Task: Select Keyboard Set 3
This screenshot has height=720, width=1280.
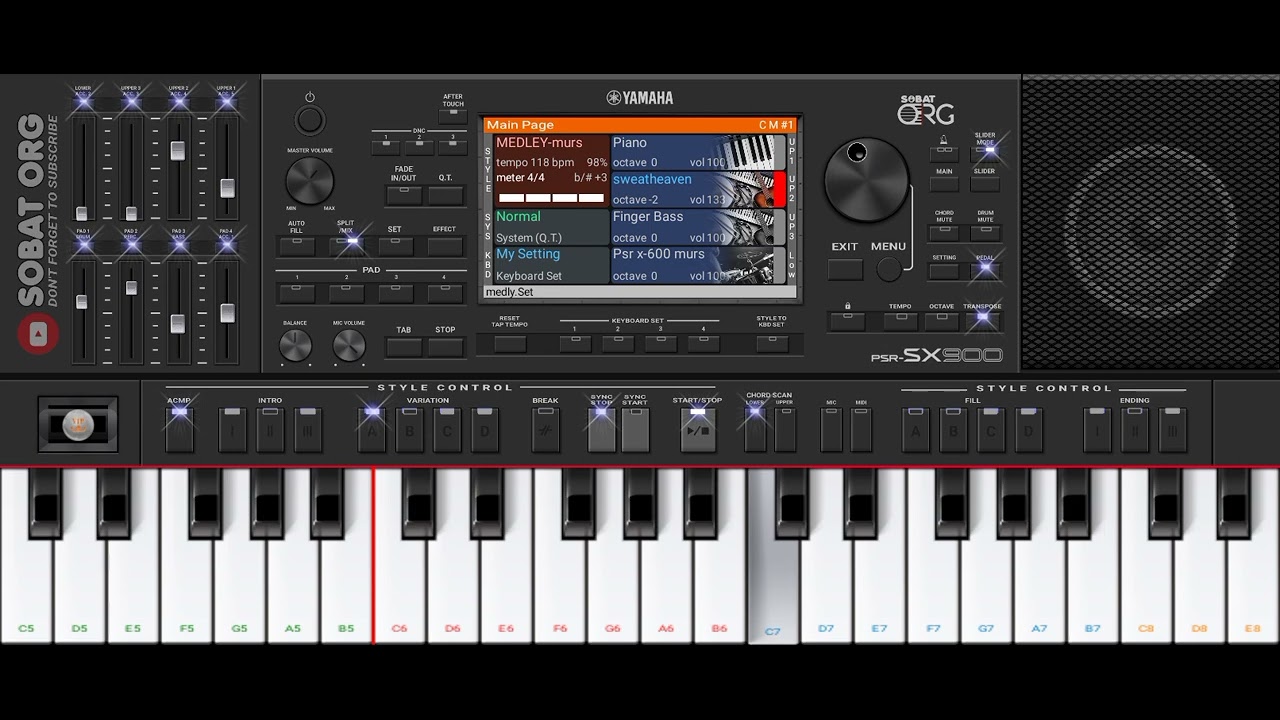Action: coord(661,343)
